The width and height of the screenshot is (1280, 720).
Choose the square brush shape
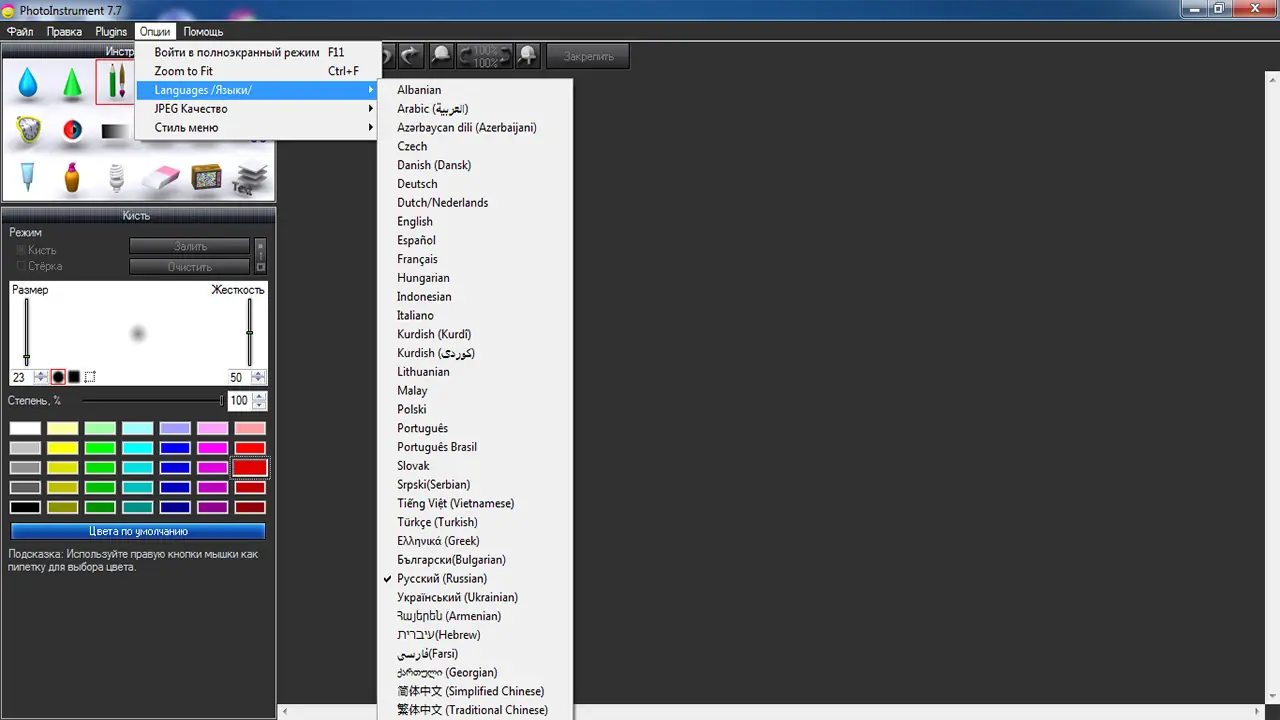(x=74, y=377)
